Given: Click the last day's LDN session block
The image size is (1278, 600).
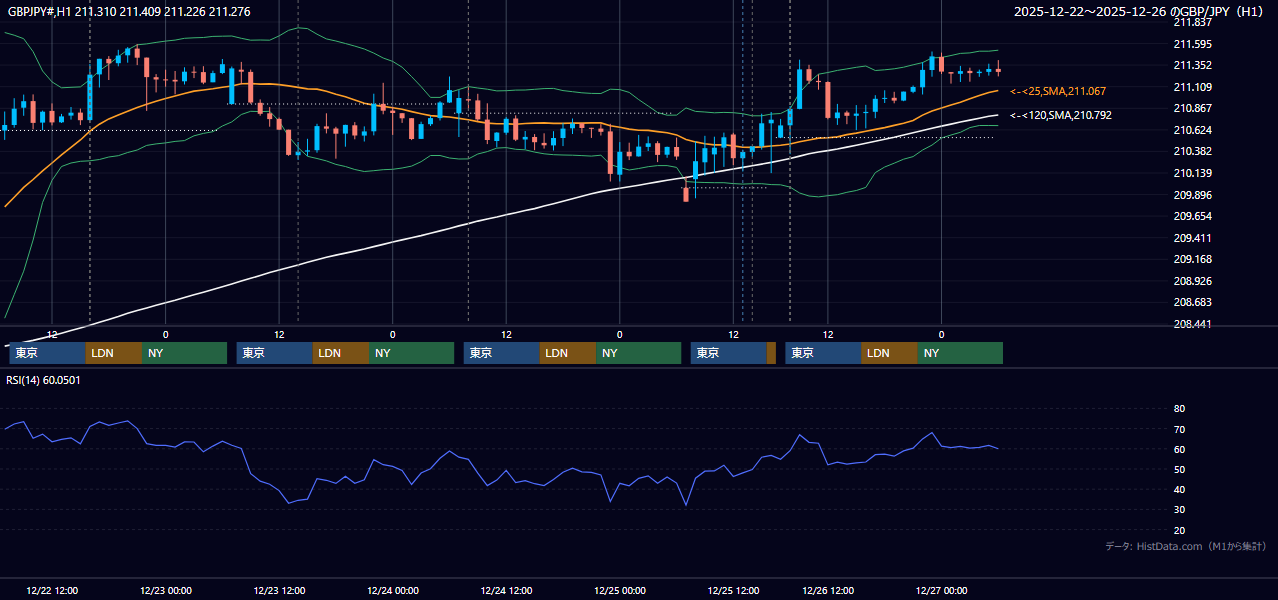Looking at the screenshot, I should 889,353.
